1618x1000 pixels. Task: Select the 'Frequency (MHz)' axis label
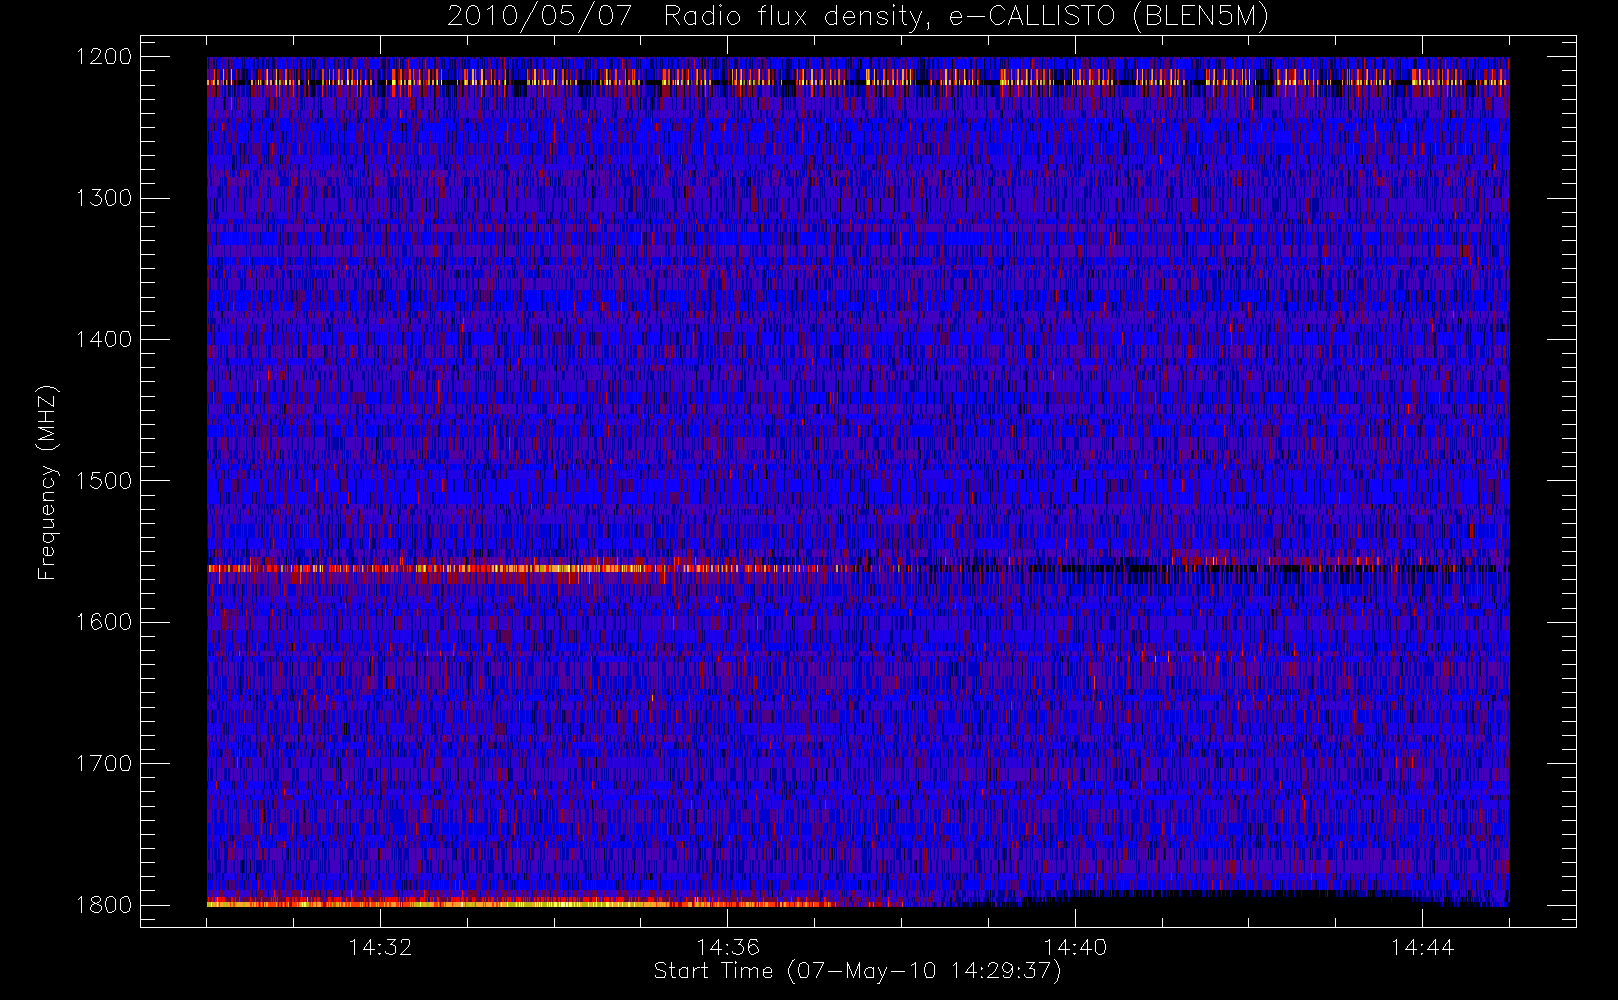point(47,482)
